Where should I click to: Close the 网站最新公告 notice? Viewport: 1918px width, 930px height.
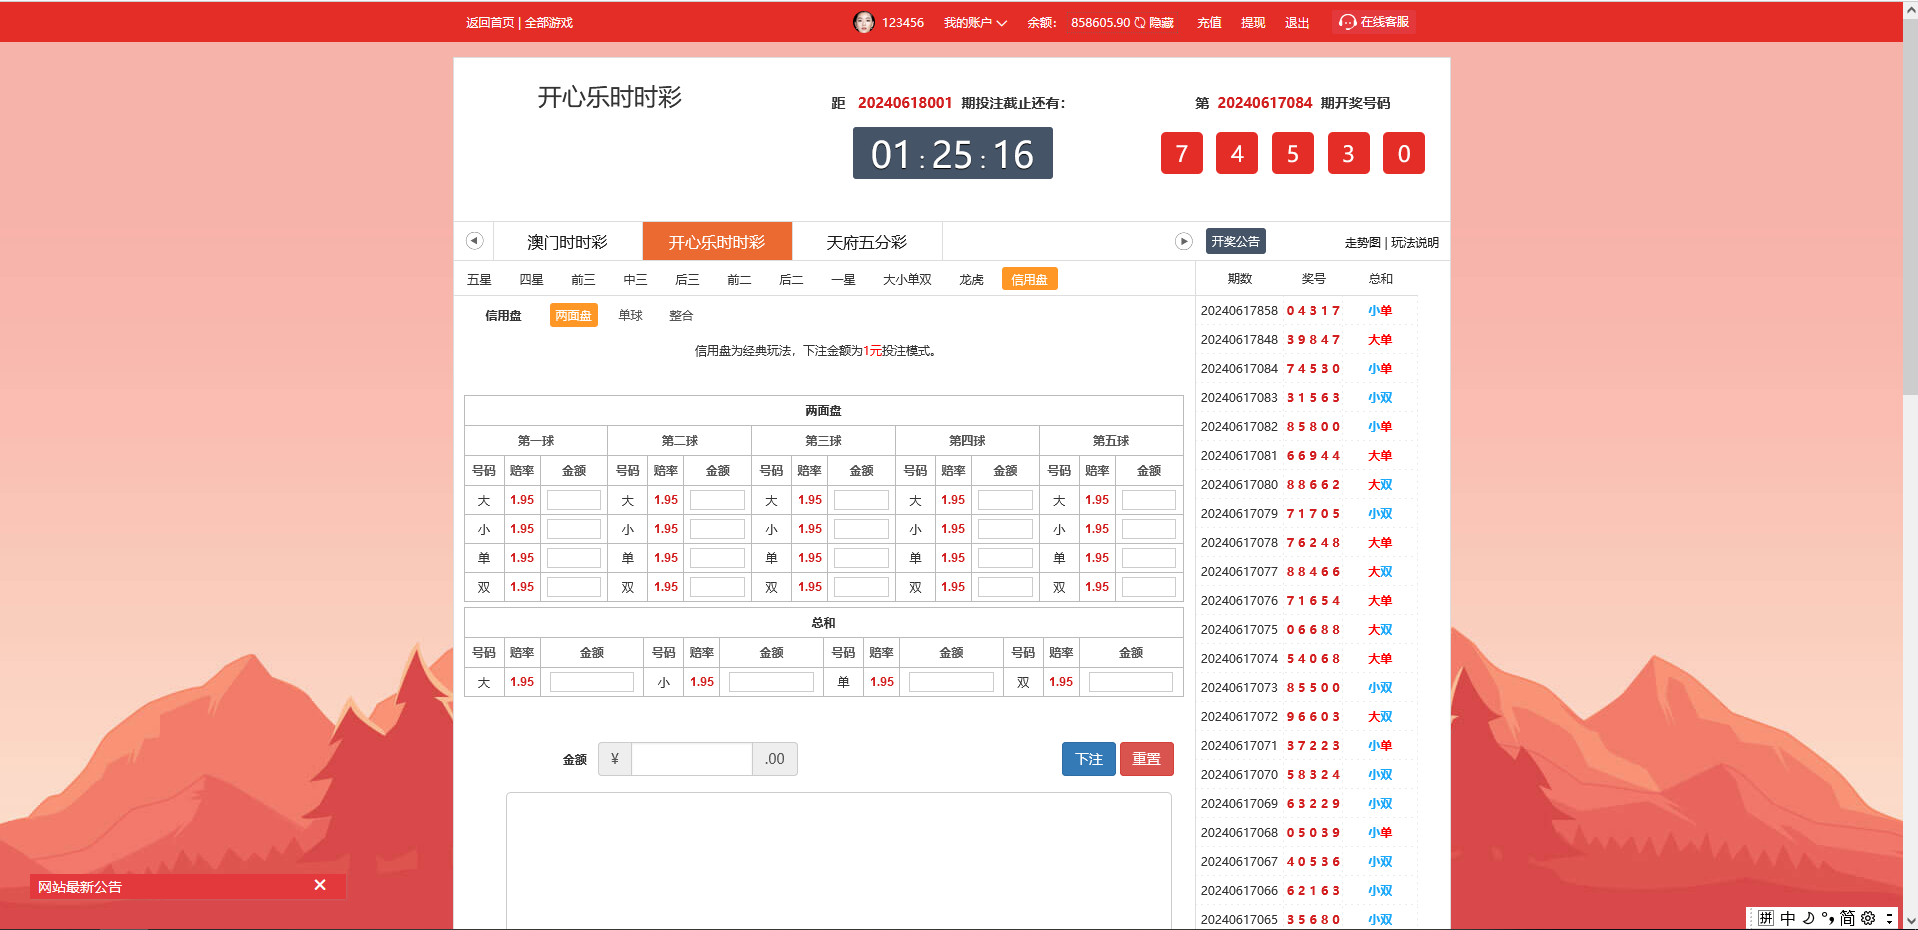320,885
